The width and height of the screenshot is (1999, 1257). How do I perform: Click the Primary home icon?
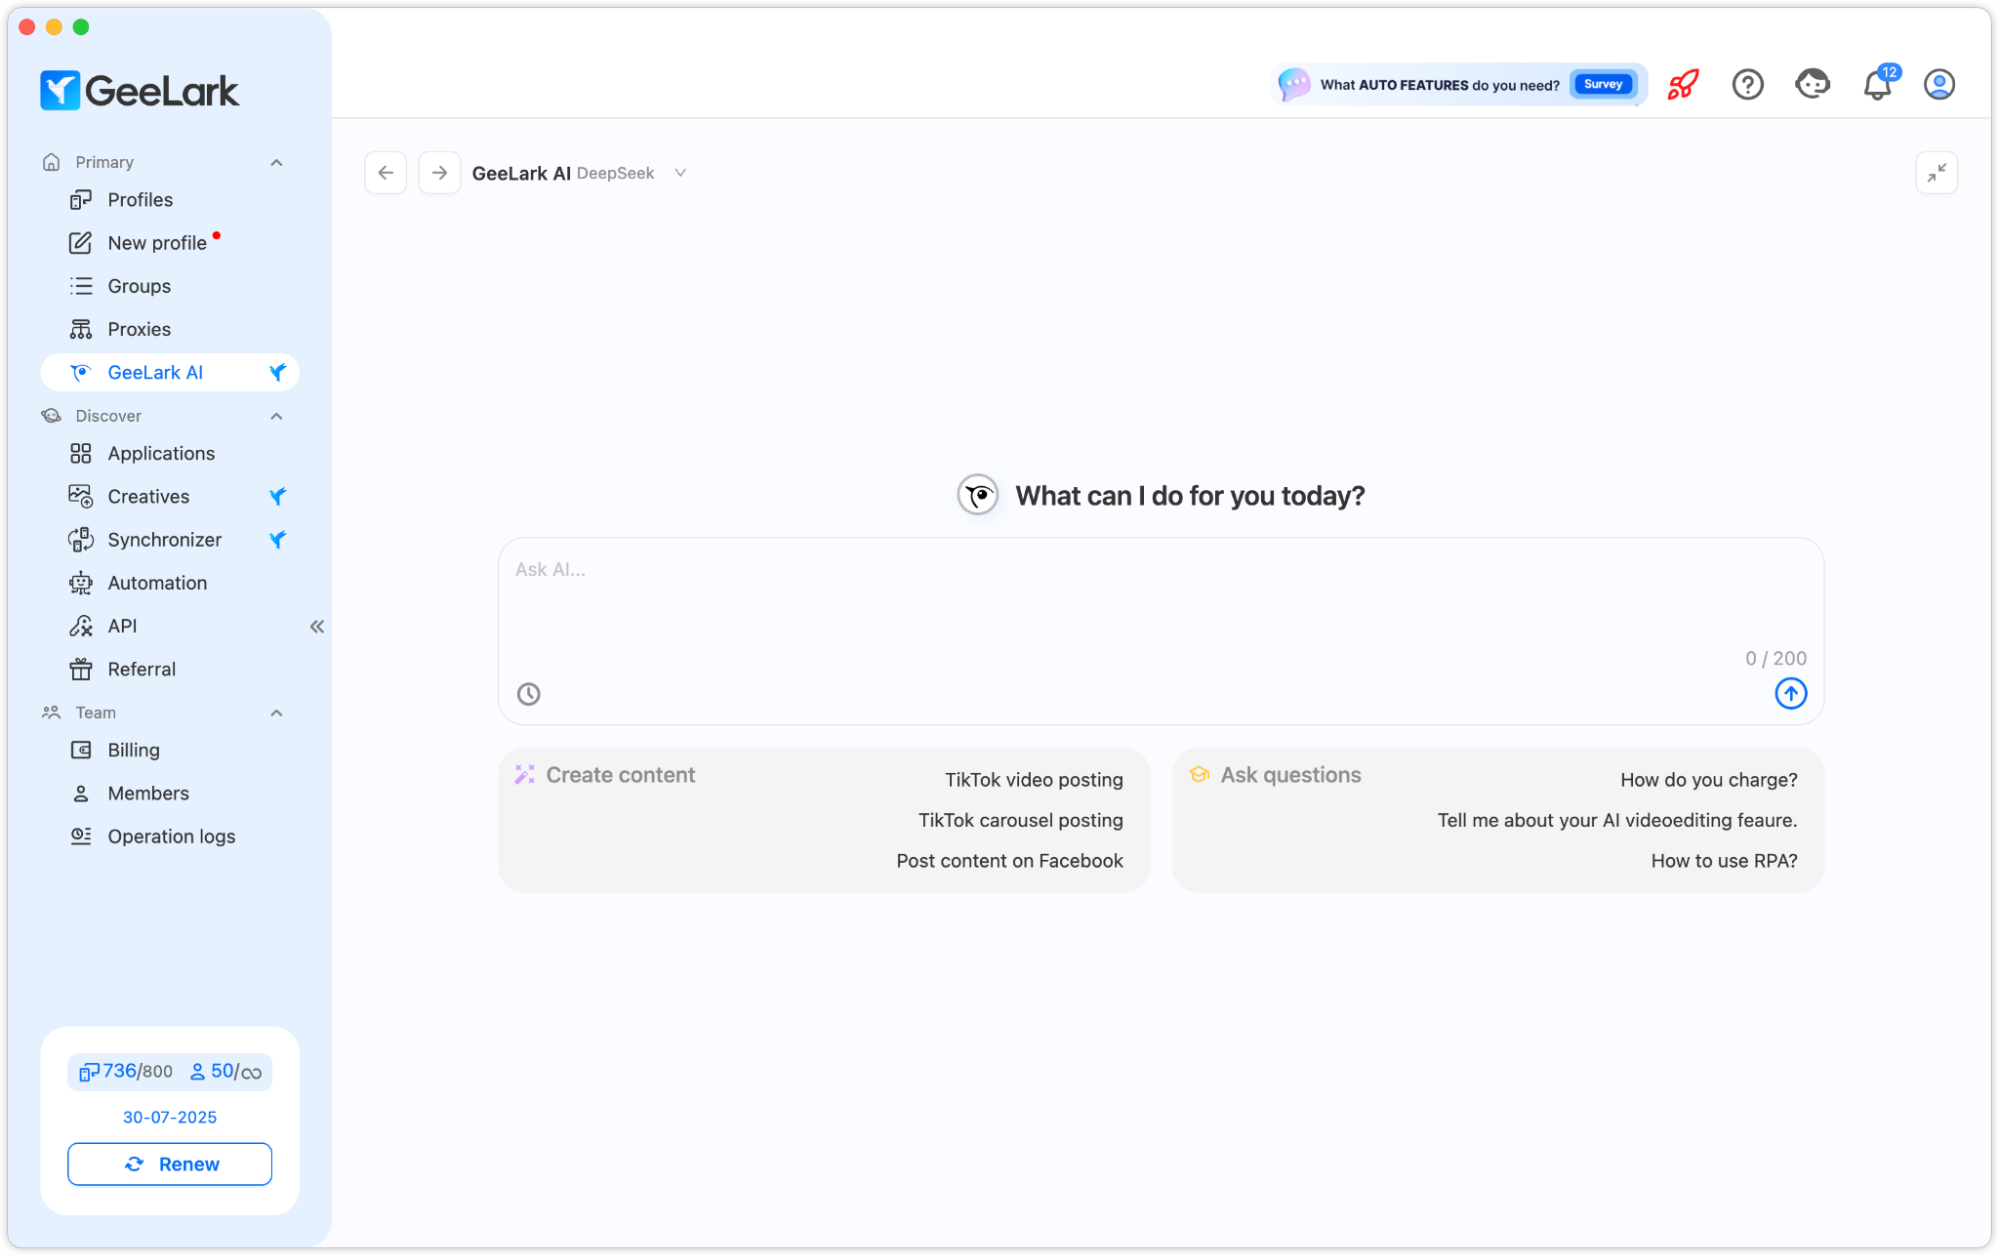51,162
